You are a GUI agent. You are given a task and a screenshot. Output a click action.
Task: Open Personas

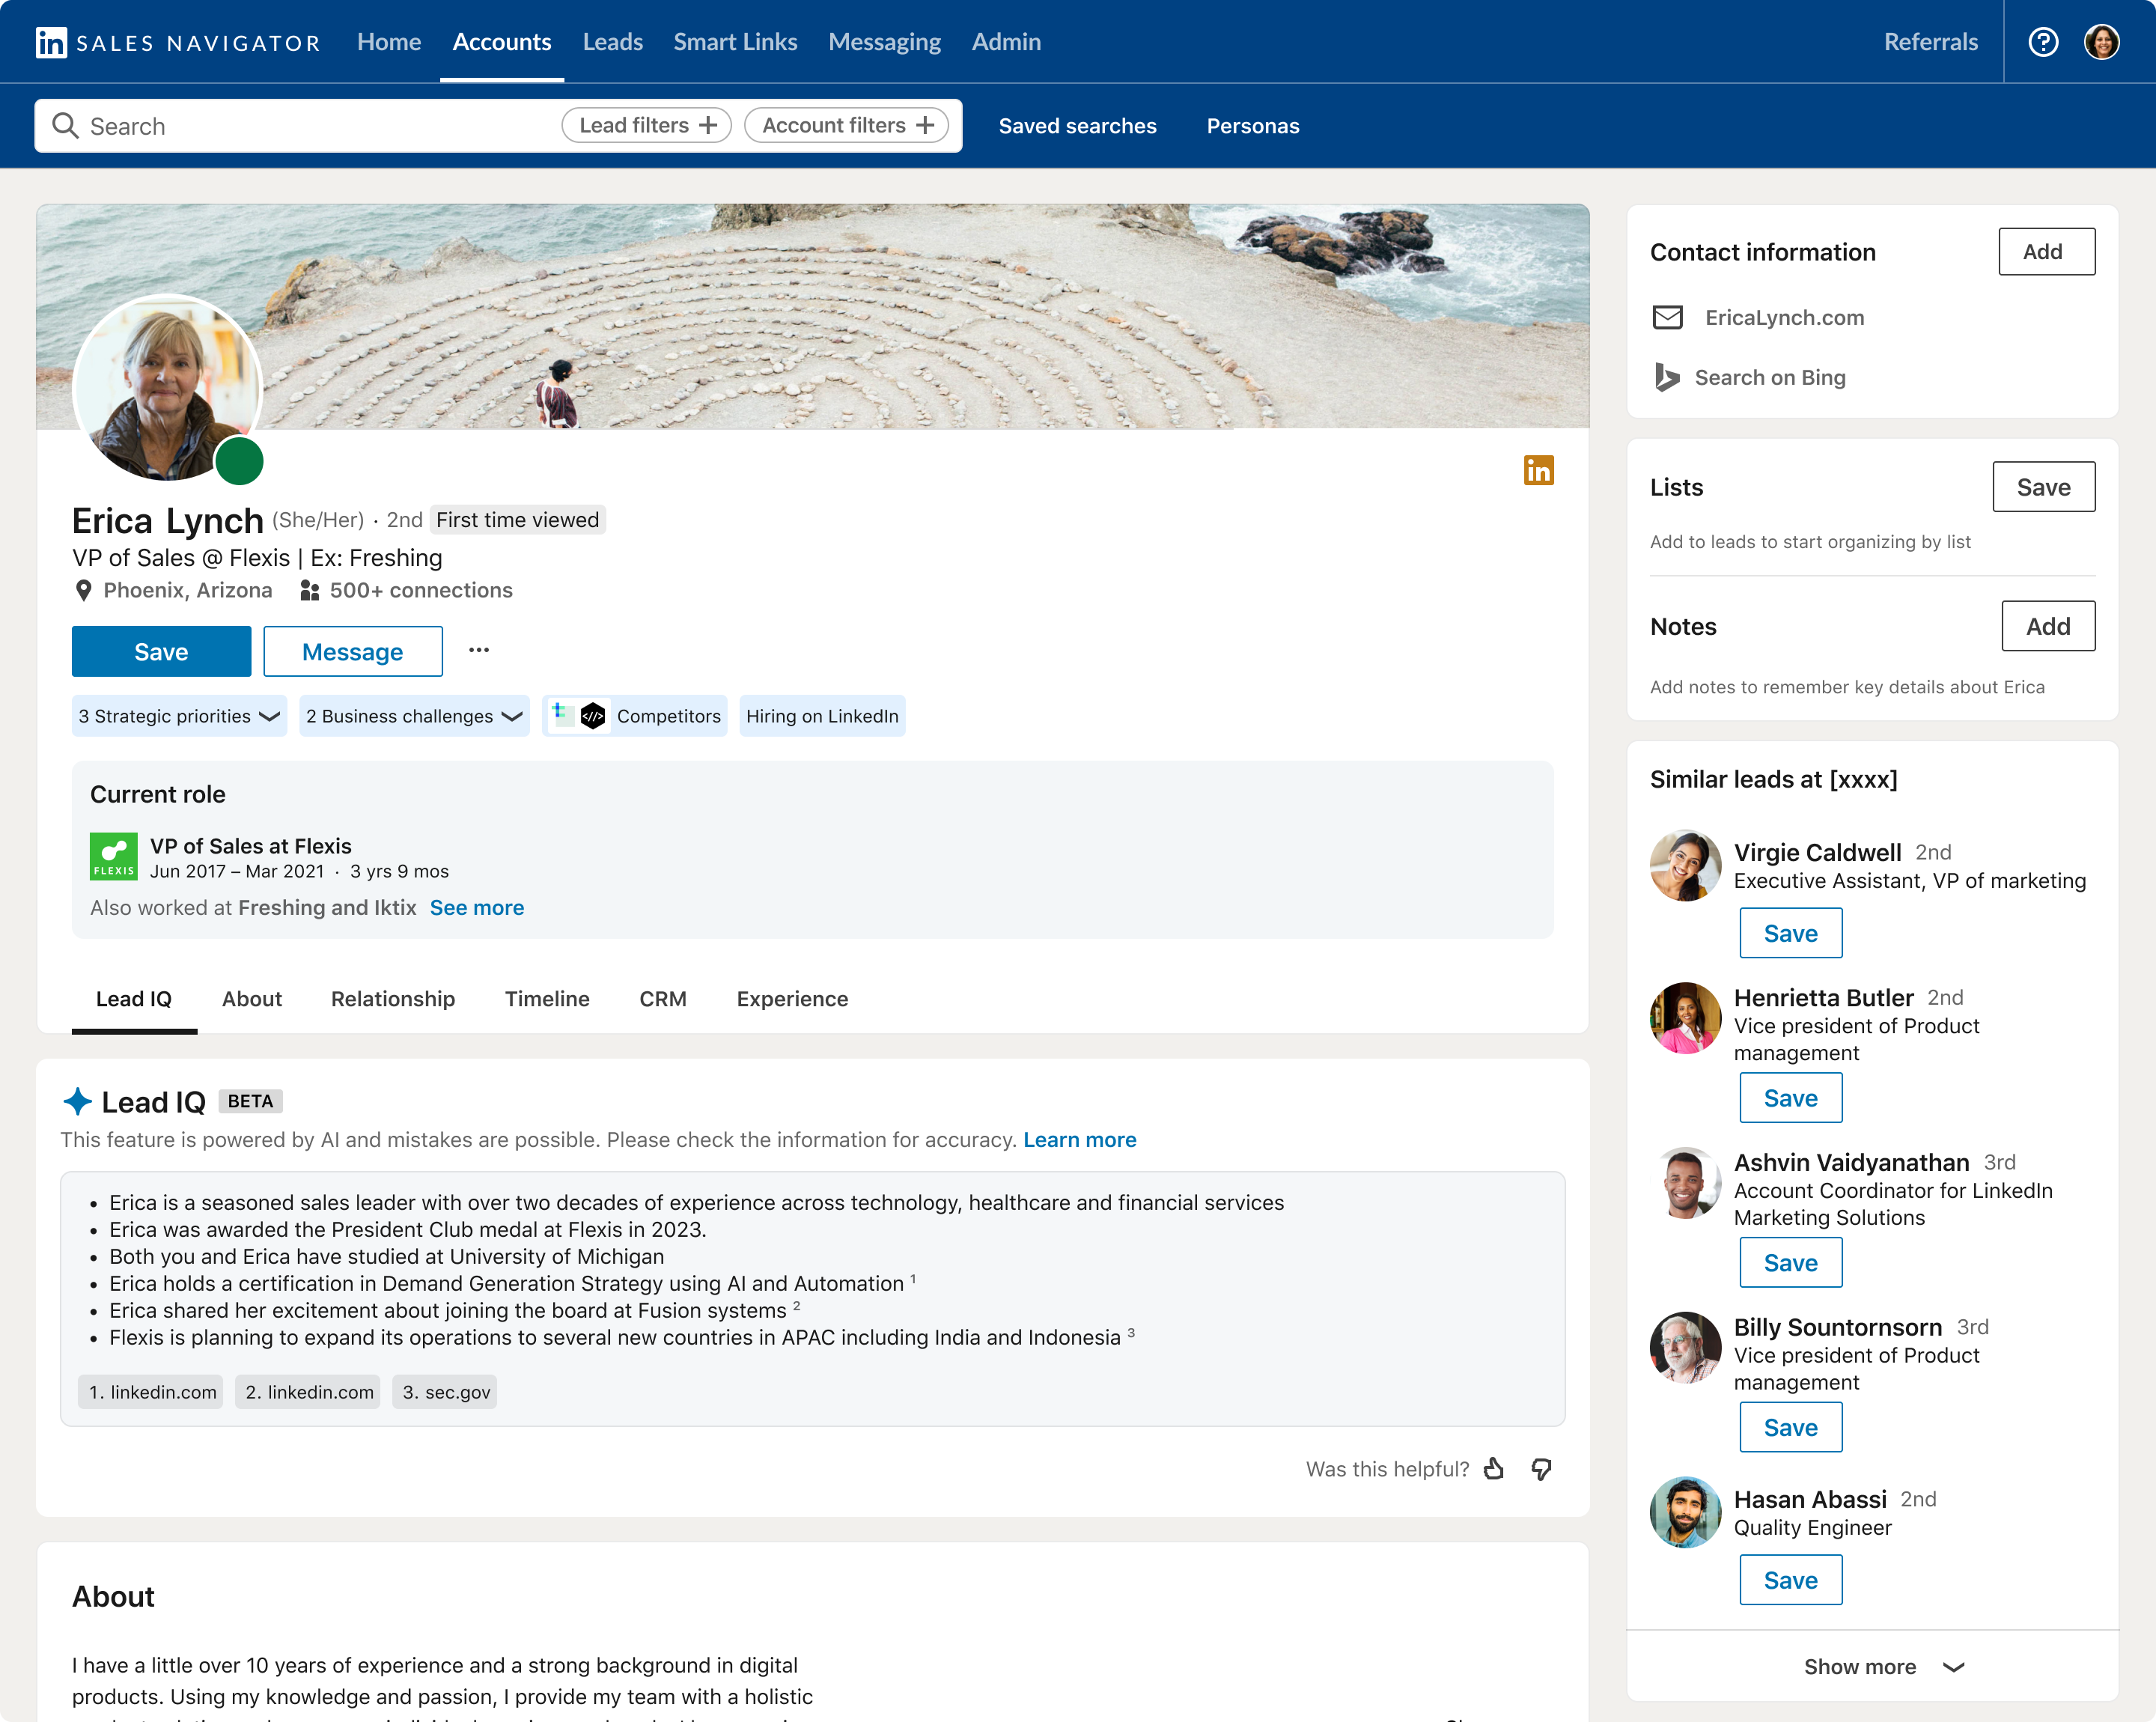1252,126
